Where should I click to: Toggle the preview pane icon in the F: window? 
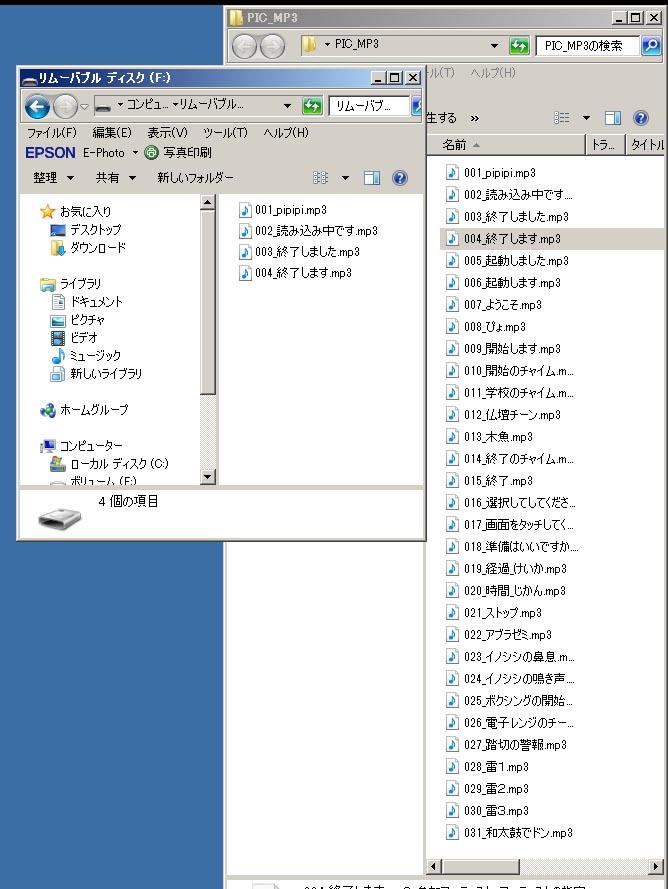point(372,178)
